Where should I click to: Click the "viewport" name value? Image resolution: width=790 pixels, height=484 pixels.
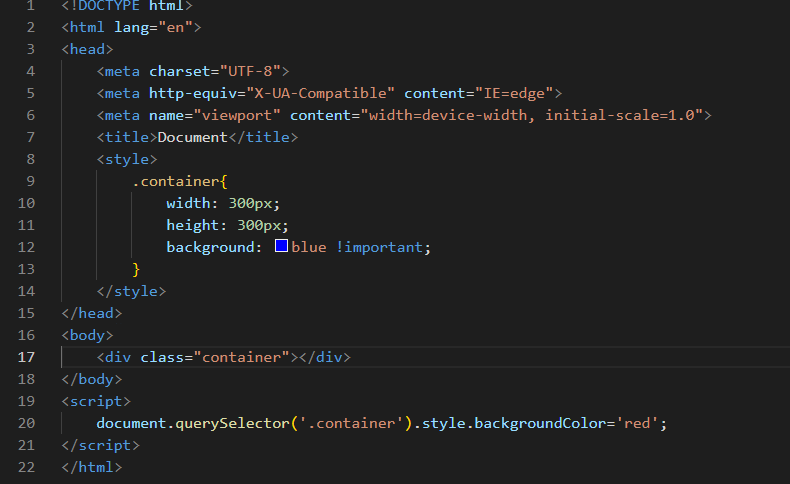pyautogui.click(x=237, y=115)
